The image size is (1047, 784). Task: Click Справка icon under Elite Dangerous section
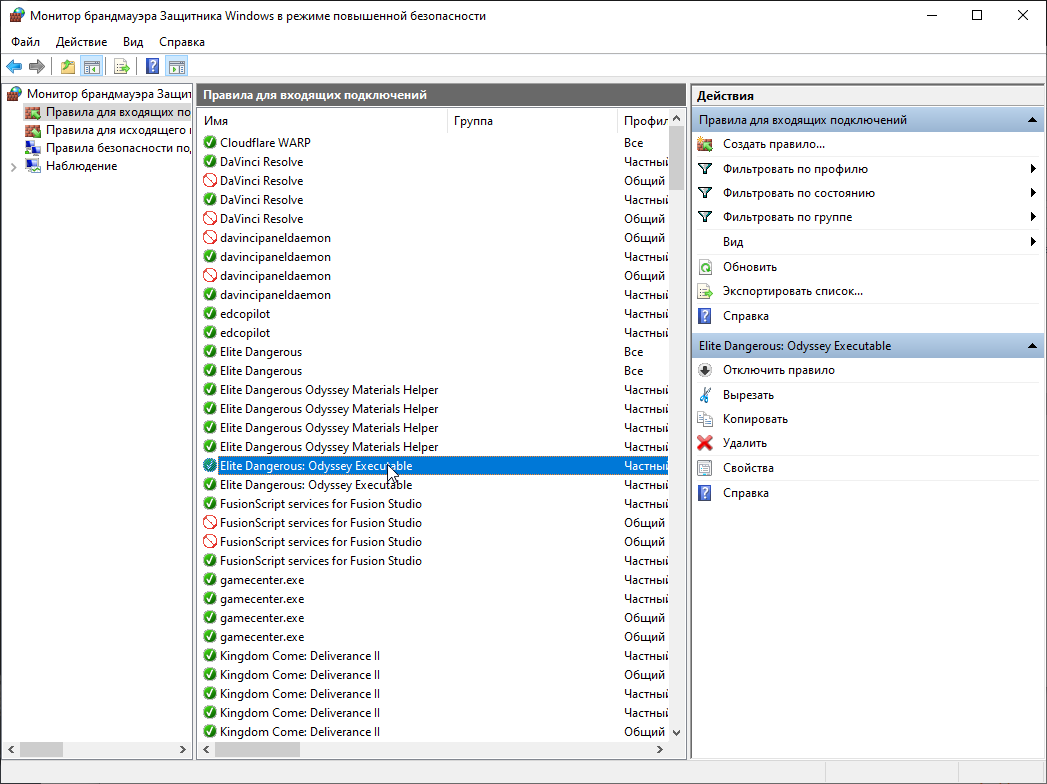point(705,493)
